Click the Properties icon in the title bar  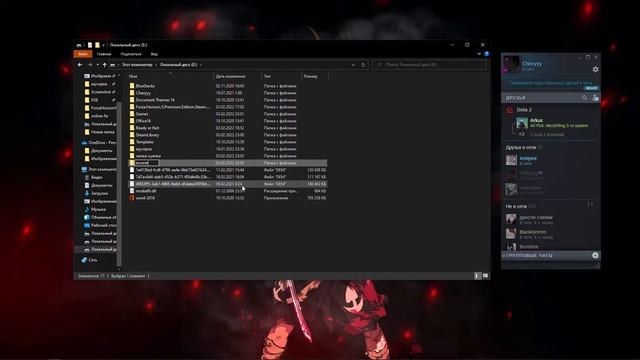click(90, 45)
